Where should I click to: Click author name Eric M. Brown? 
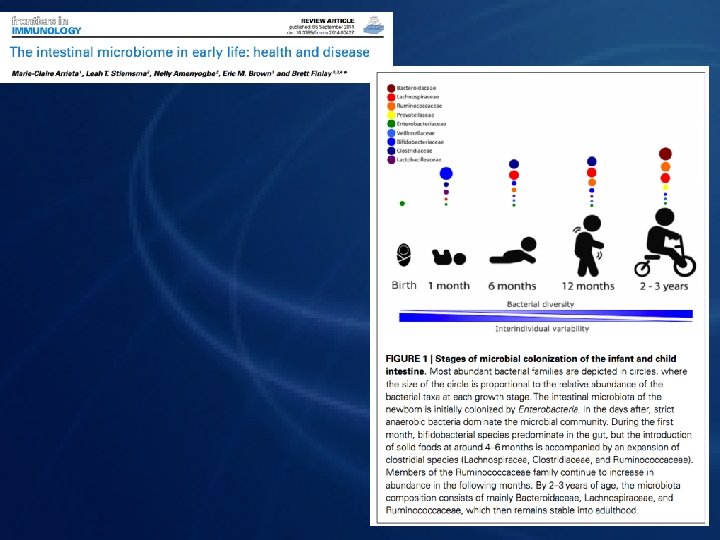point(248,73)
